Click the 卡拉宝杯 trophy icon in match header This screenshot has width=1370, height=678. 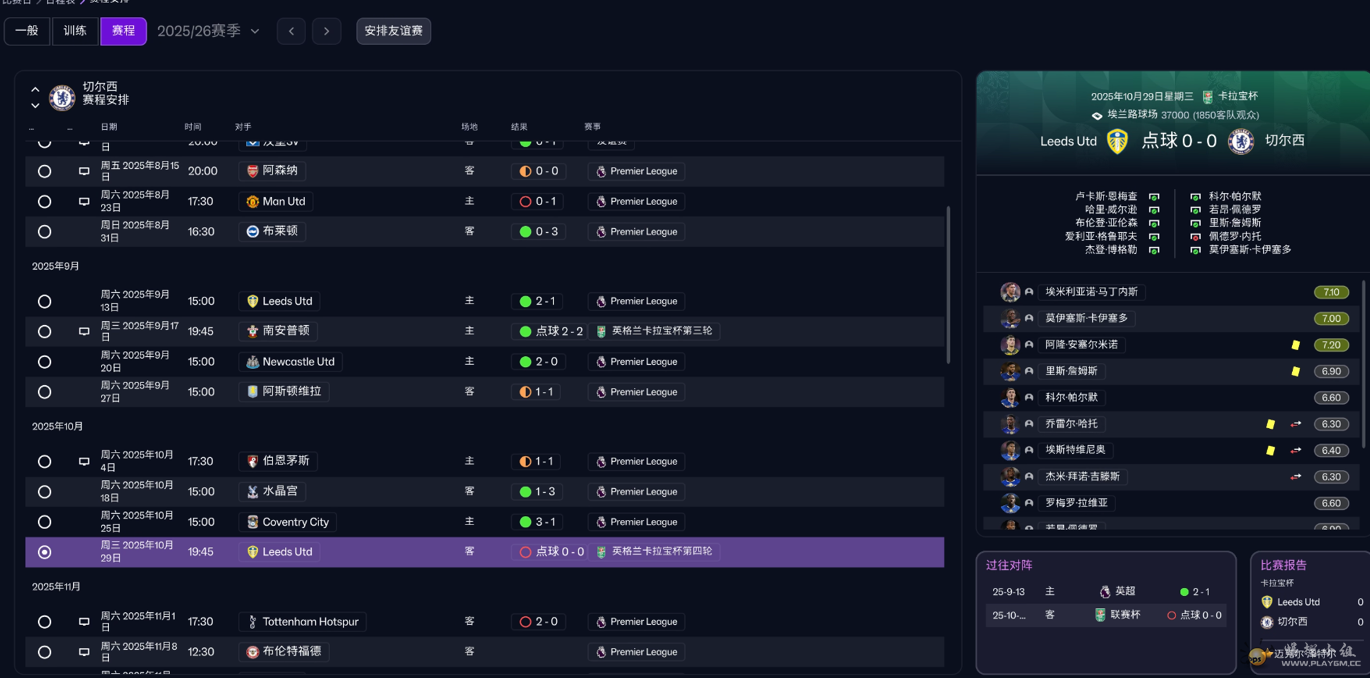[1207, 97]
